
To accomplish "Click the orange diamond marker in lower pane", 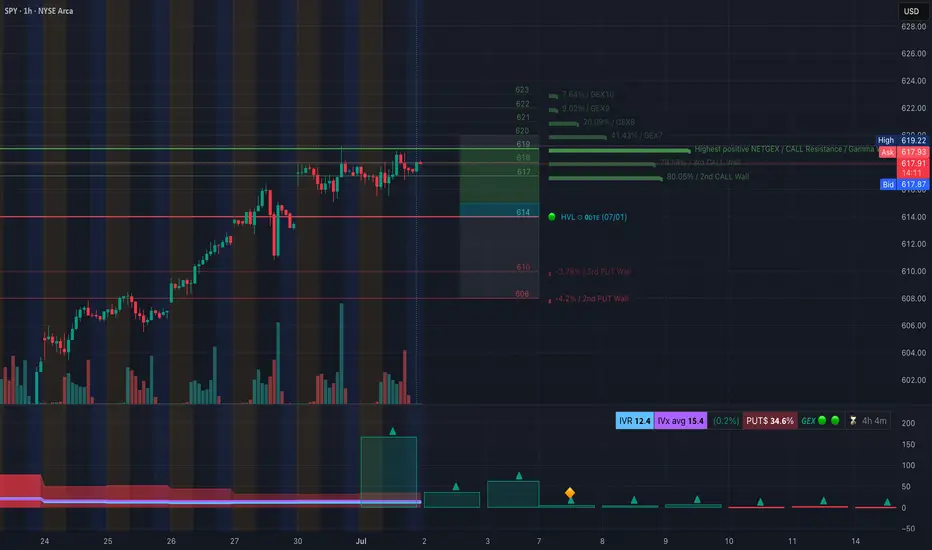I will pos(569,492).
